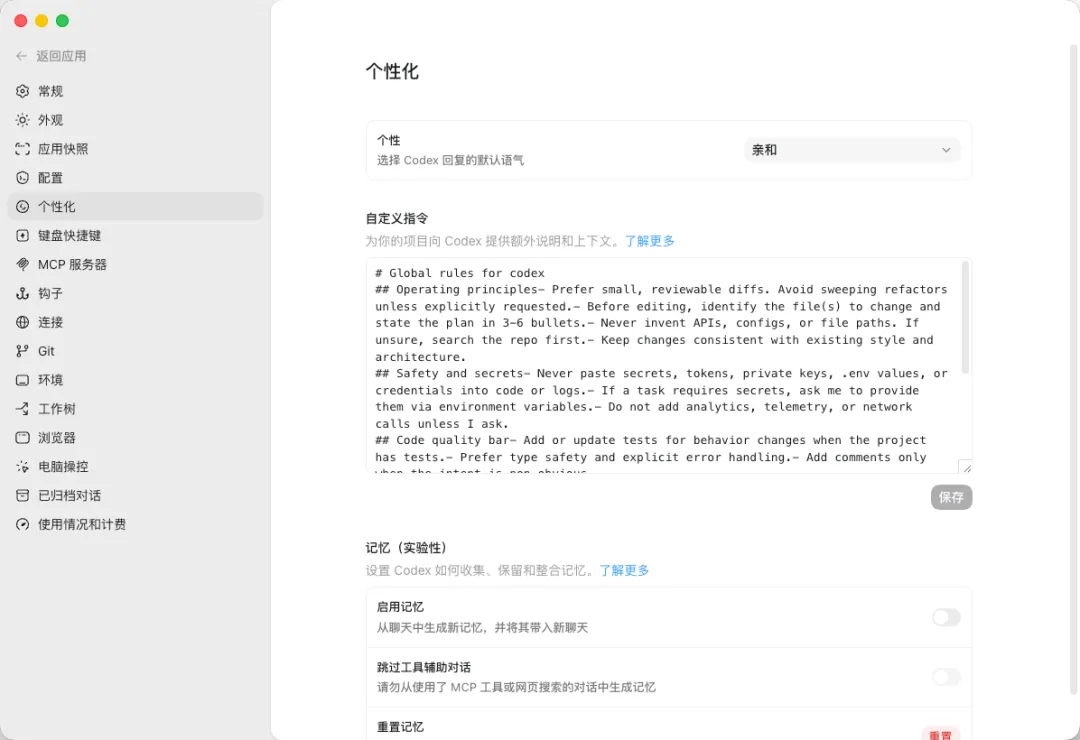Viewport: 1080px width, 740px height.
Task: Open 钩子 settings in sidebar
Action: [135, 294]
